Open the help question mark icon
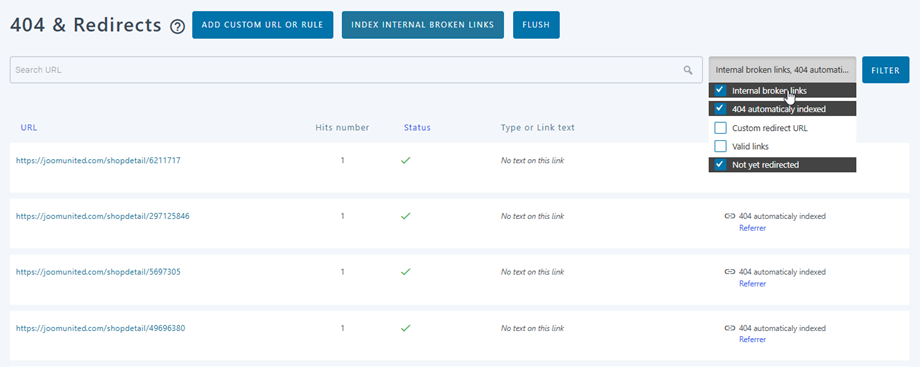Screen dimensions: 920x367 [x=177, y=26]
